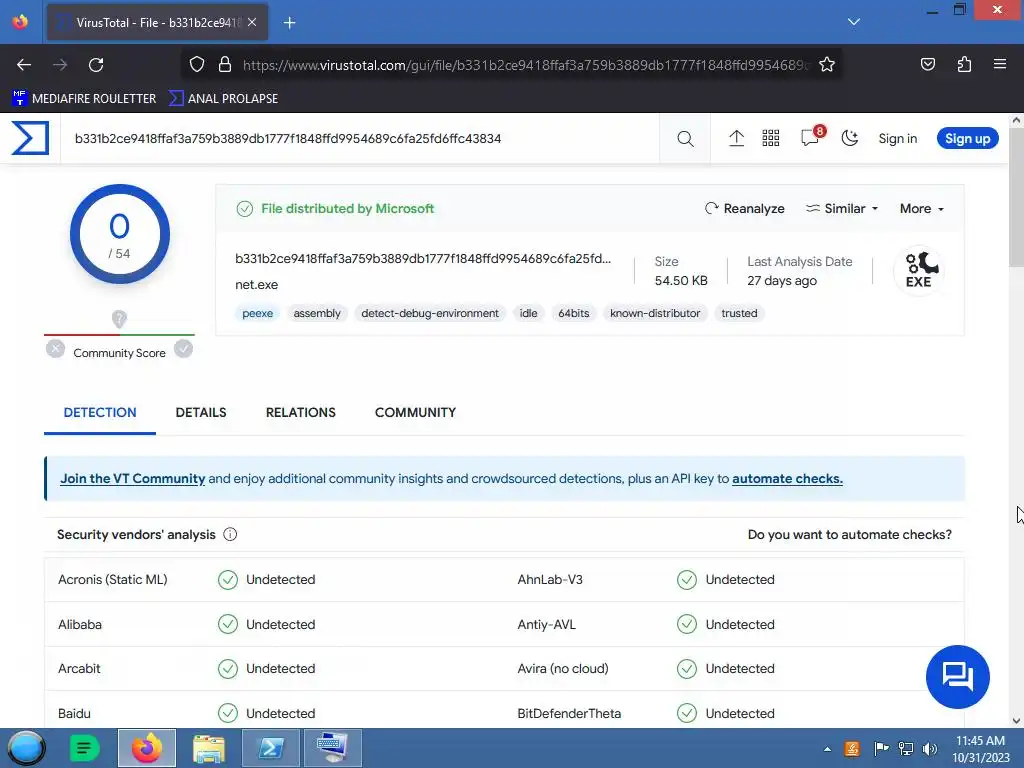Click the tracking protection shield icon
The image size is (1024, 768).
pyautogui.click(x=197, y=65)
